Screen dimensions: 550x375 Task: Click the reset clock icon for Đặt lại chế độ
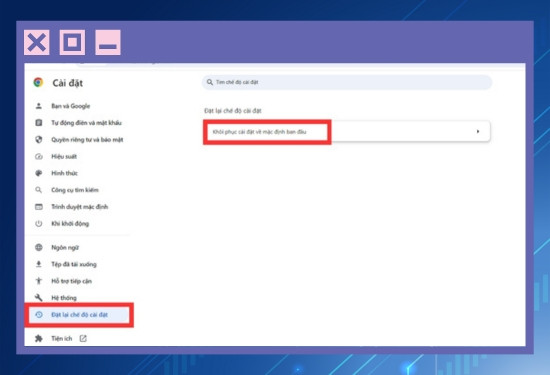coord(39,315)
